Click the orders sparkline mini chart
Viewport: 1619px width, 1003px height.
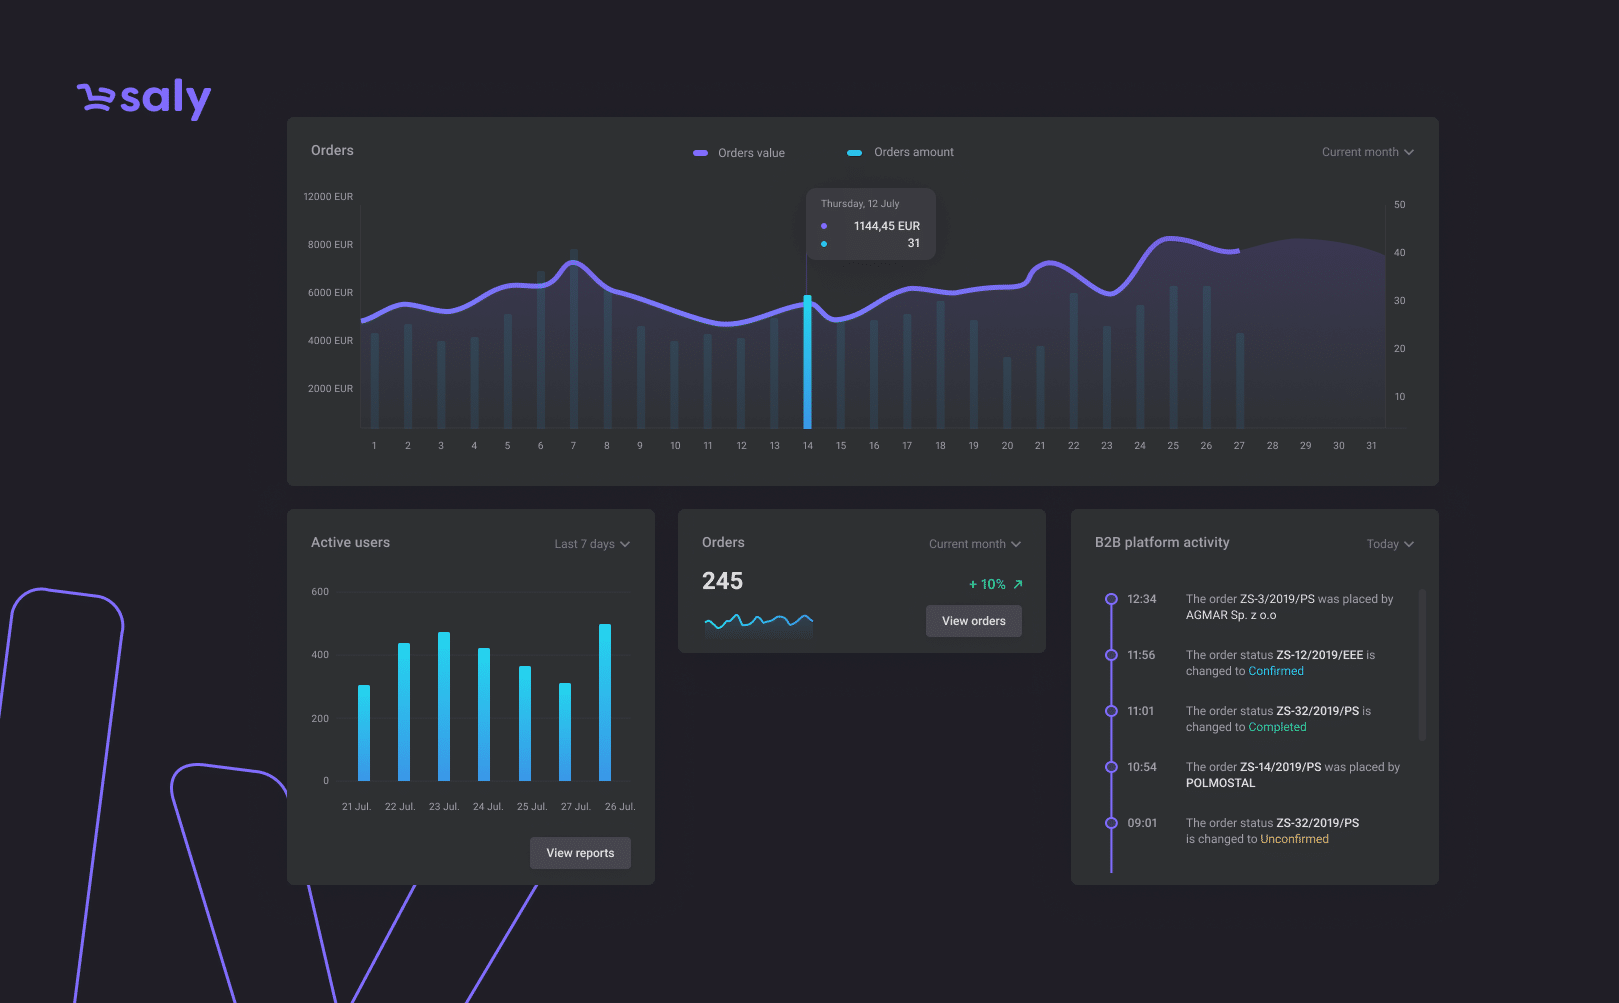coord(758,623)
